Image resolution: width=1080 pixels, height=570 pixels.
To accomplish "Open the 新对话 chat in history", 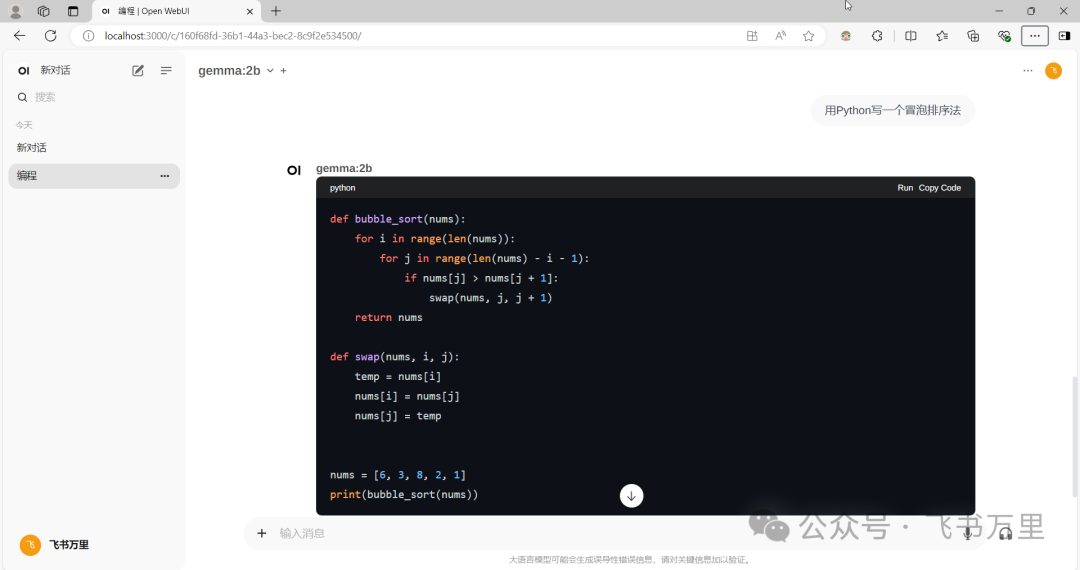I will pyautogui.click(x=94, y=147).
